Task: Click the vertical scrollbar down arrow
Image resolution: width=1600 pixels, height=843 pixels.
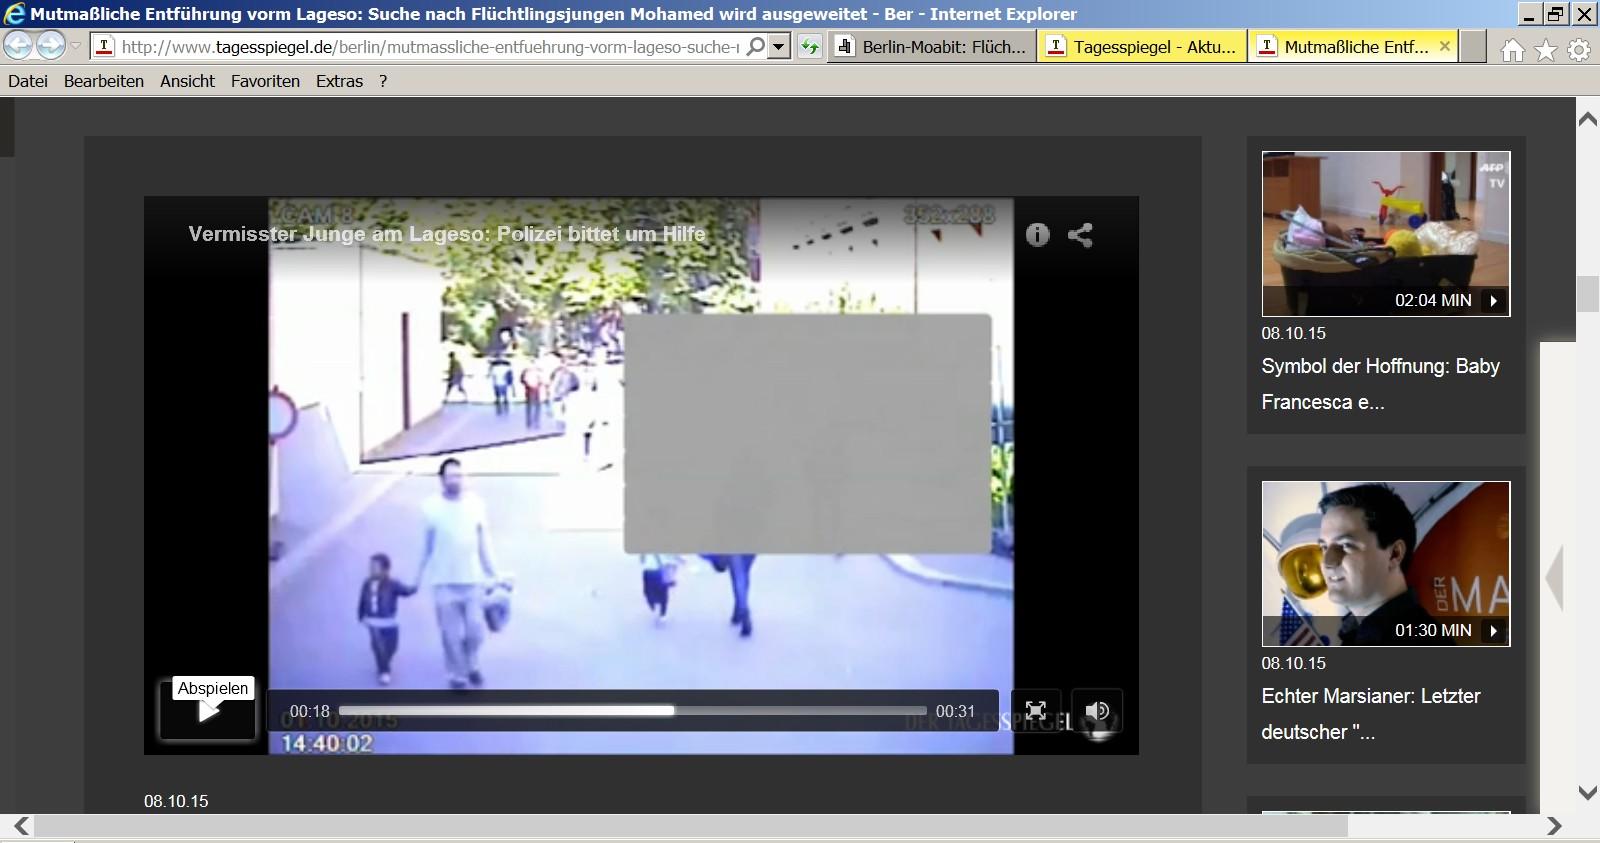Action: [x=1587, y=792]
